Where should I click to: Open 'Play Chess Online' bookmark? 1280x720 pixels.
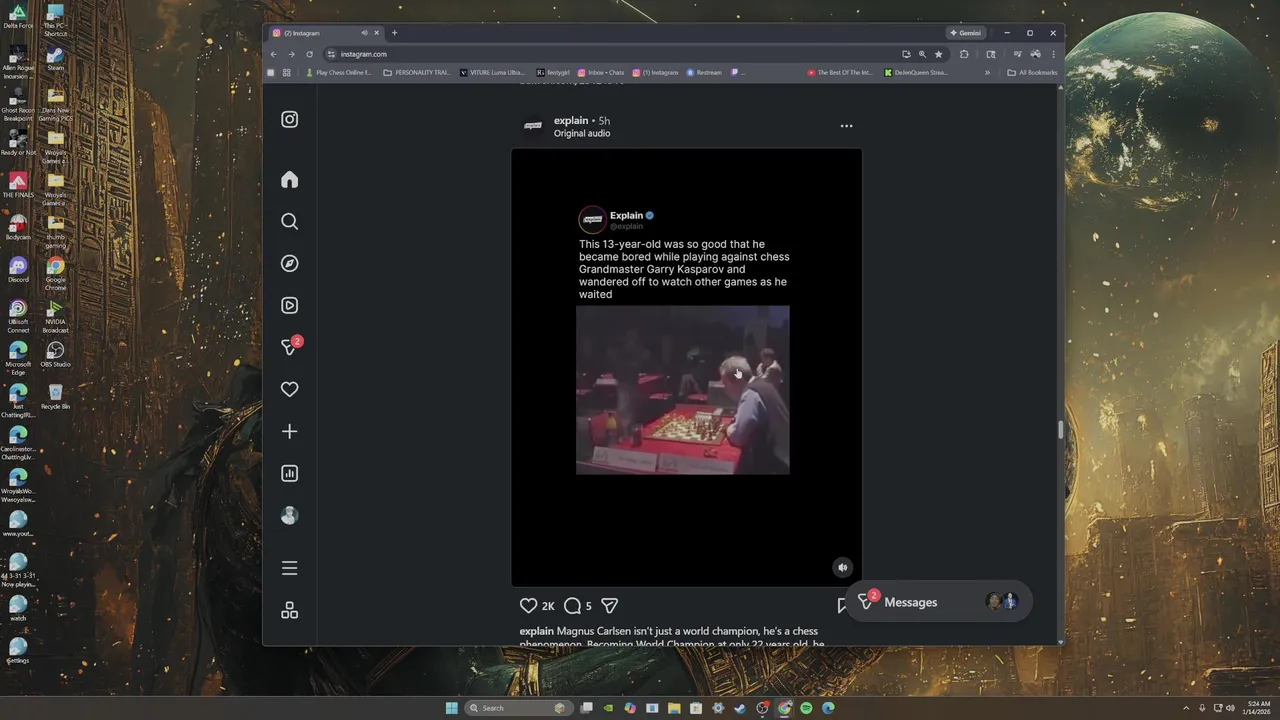click(x=338, y=73)
